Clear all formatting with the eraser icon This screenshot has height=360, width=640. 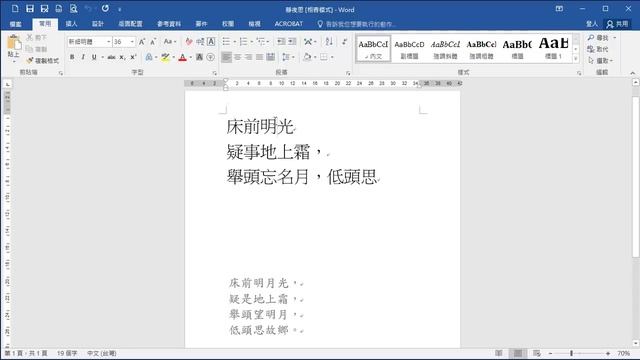pyautogui.click(x=189, y=42)
